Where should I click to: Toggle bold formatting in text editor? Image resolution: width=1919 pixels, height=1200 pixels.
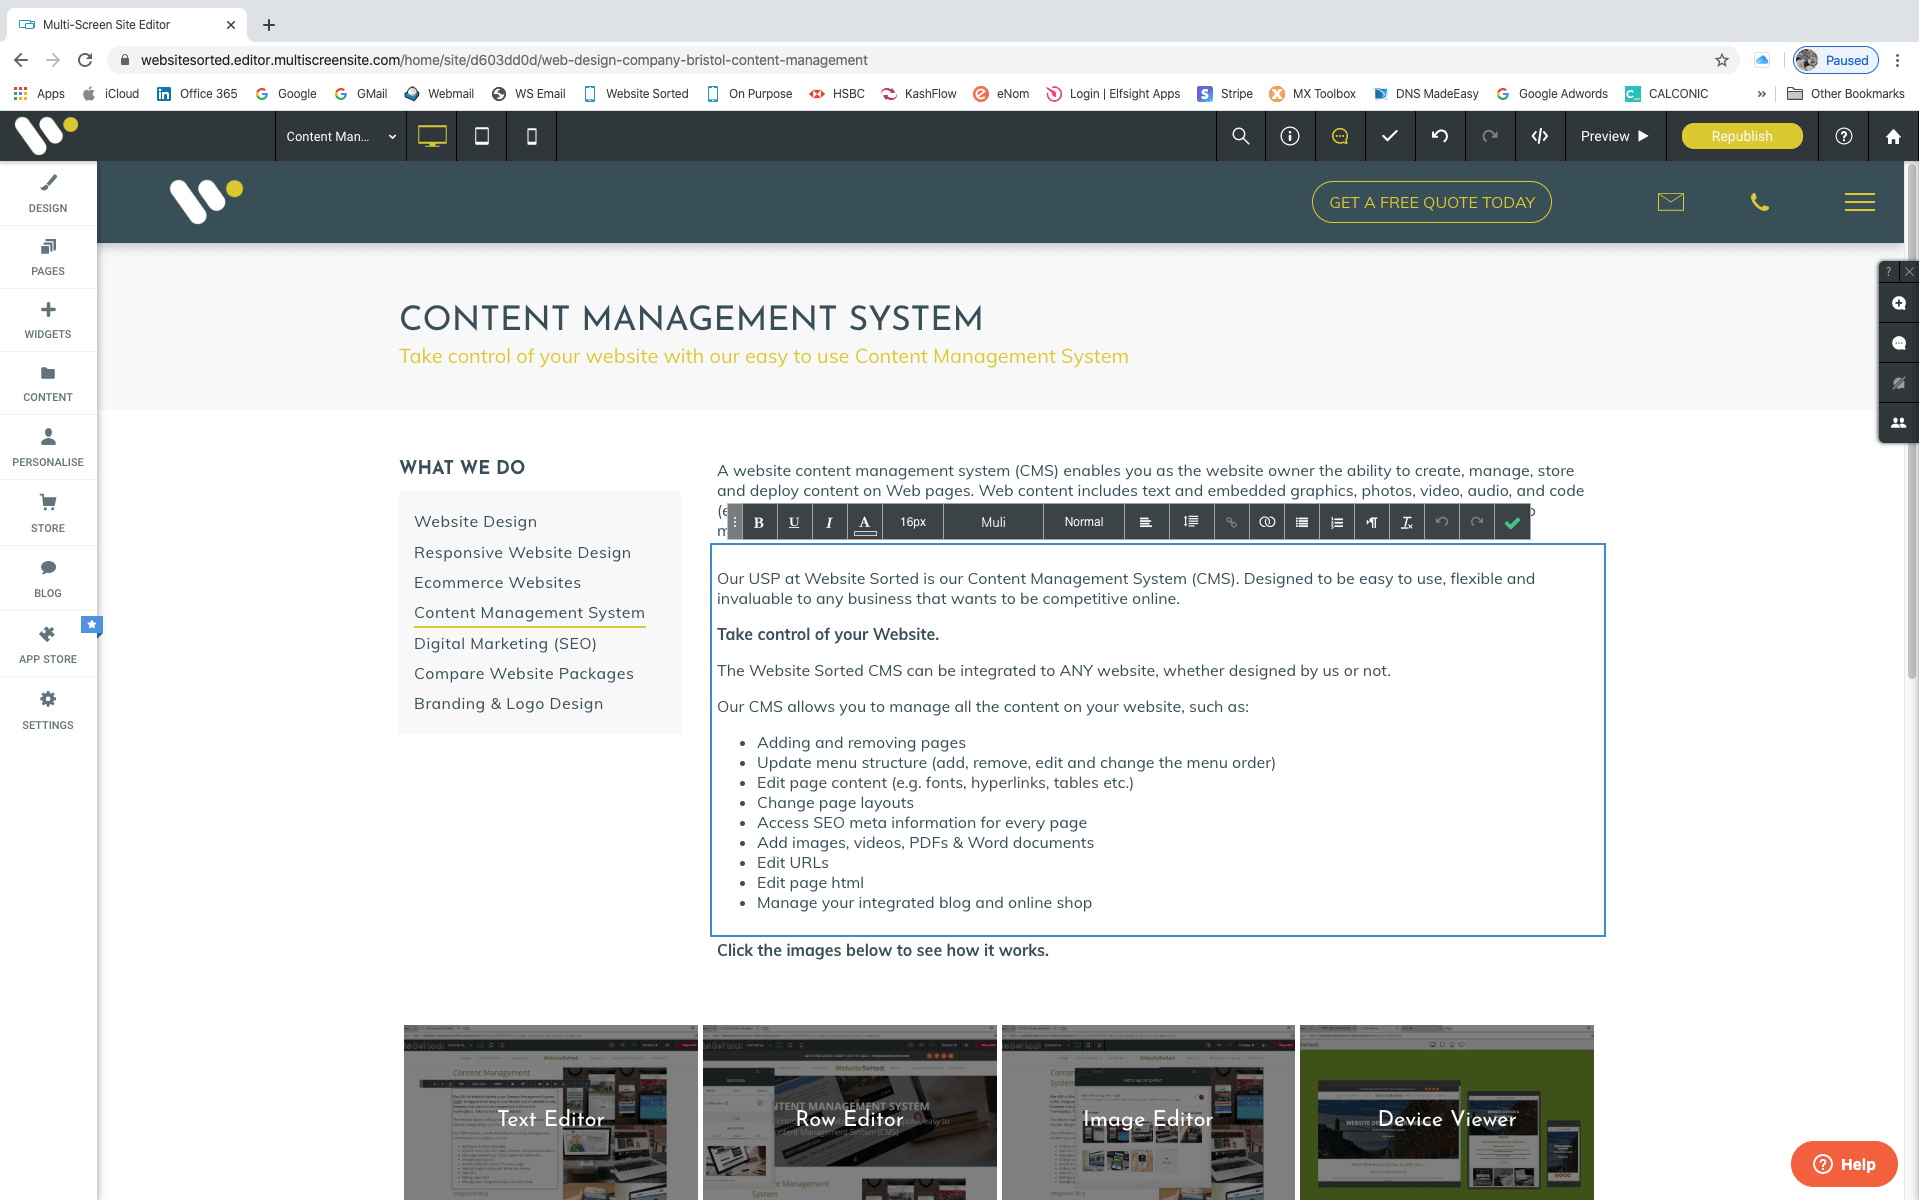pos(759,521)
